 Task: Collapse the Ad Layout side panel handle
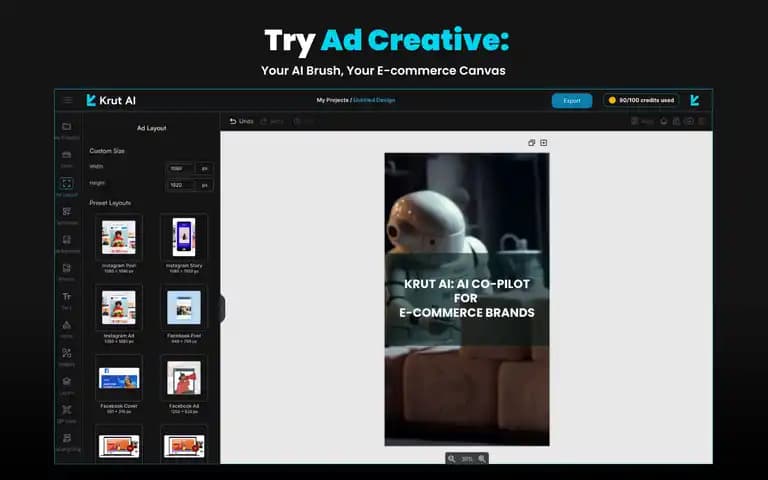coord(222,309)
